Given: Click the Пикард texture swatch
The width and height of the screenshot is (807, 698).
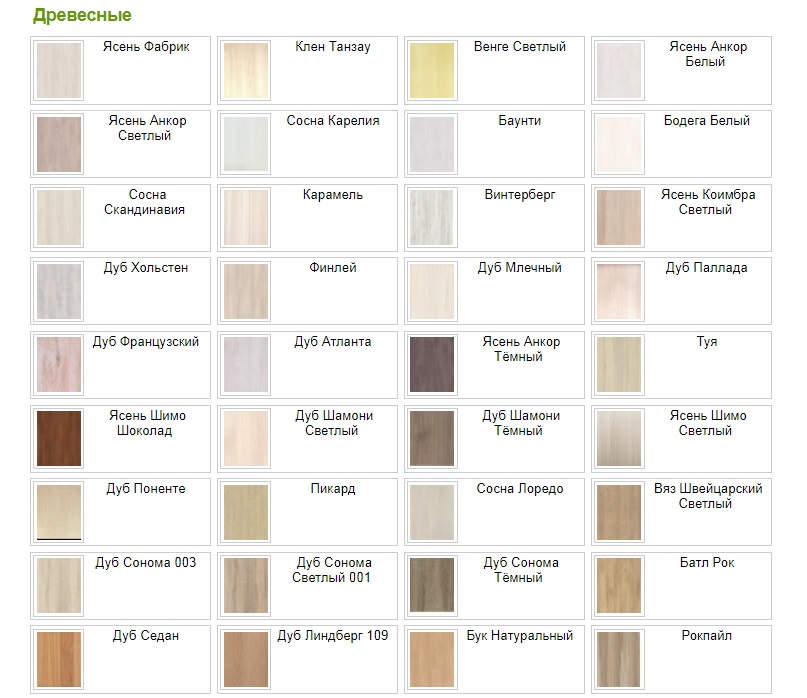Looking at the screenshot, I should [246, 512].
